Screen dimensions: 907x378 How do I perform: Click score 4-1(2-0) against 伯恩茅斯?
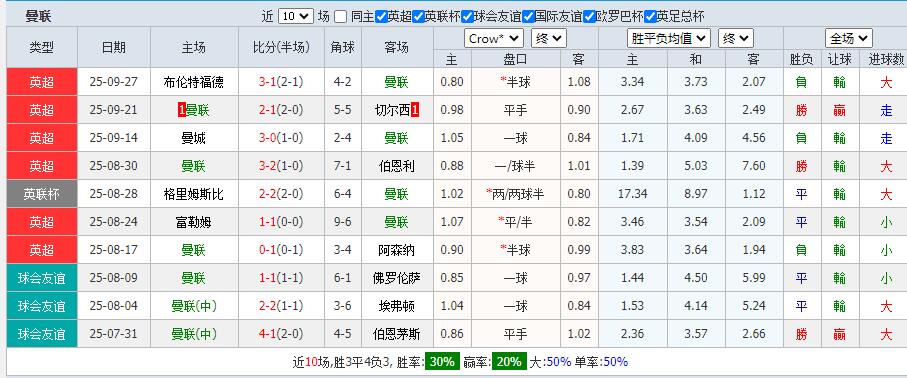point(281,334)
